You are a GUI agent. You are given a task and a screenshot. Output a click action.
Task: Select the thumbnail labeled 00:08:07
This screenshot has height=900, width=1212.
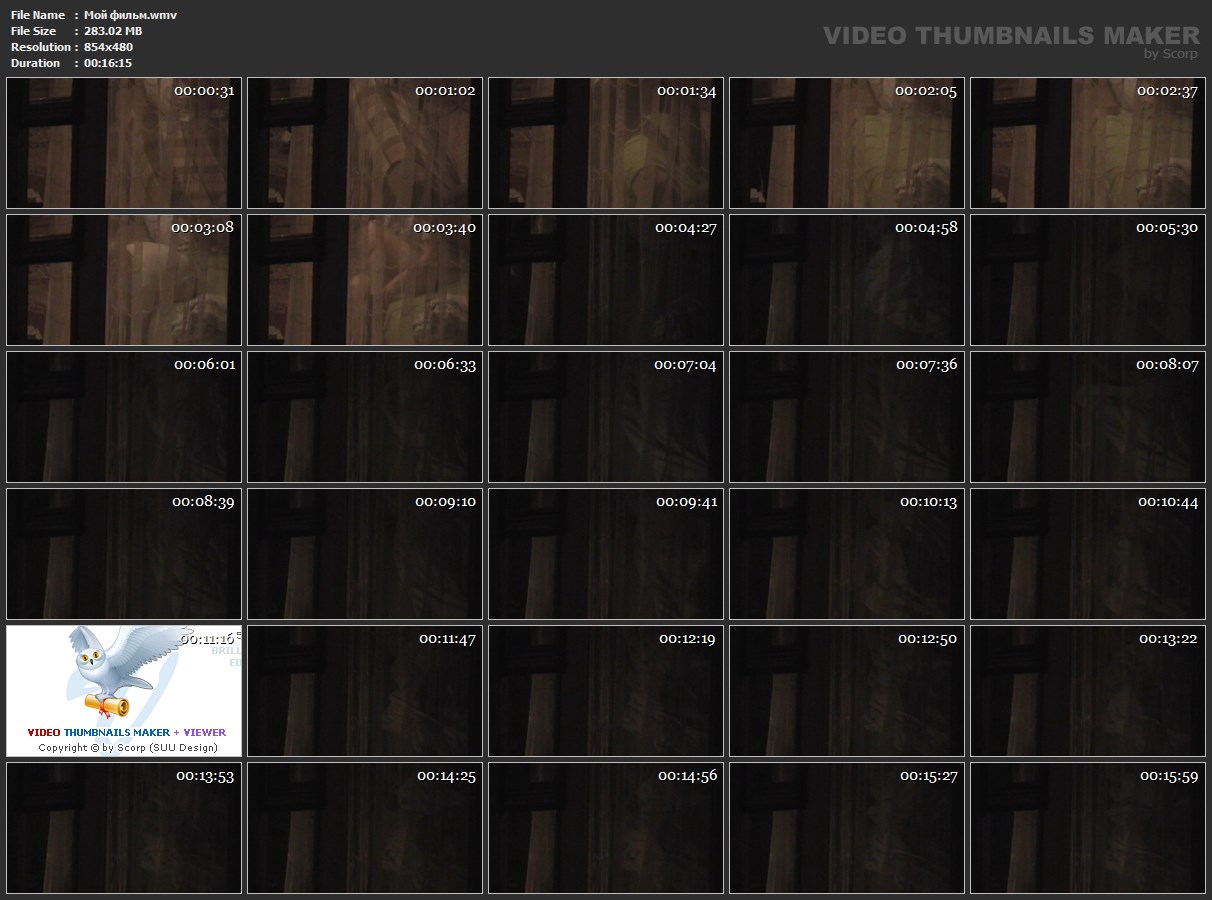(1088, 417)
